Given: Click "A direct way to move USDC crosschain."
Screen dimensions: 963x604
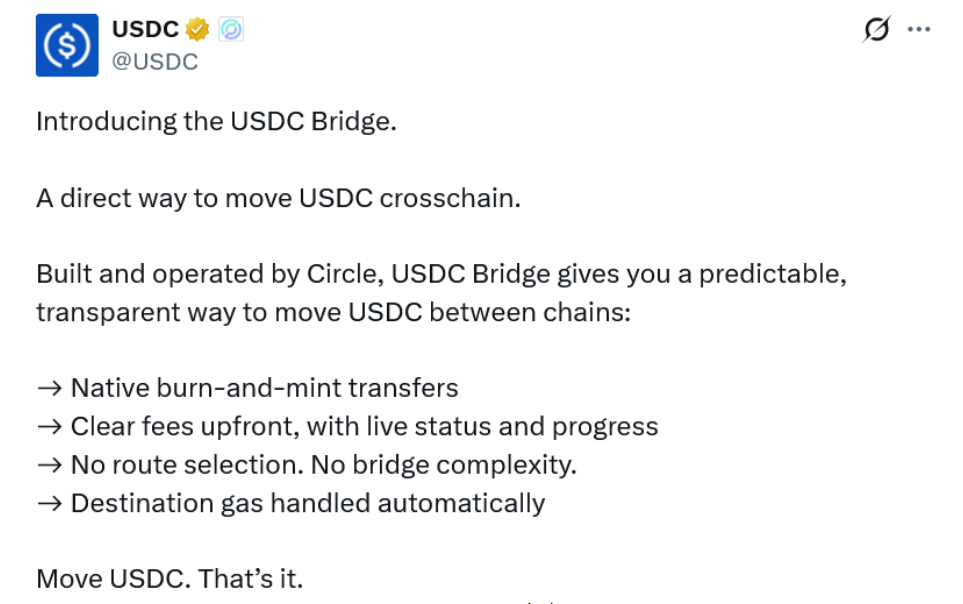Looking at the screenshot, I should pyautogui.click(x=278, y=198).
